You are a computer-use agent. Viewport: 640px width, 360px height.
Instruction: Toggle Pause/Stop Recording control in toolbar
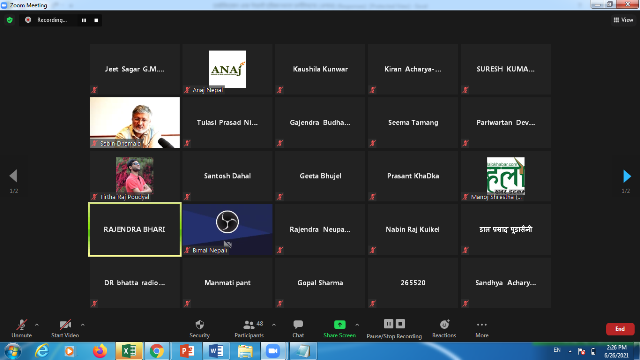(394, 329)
